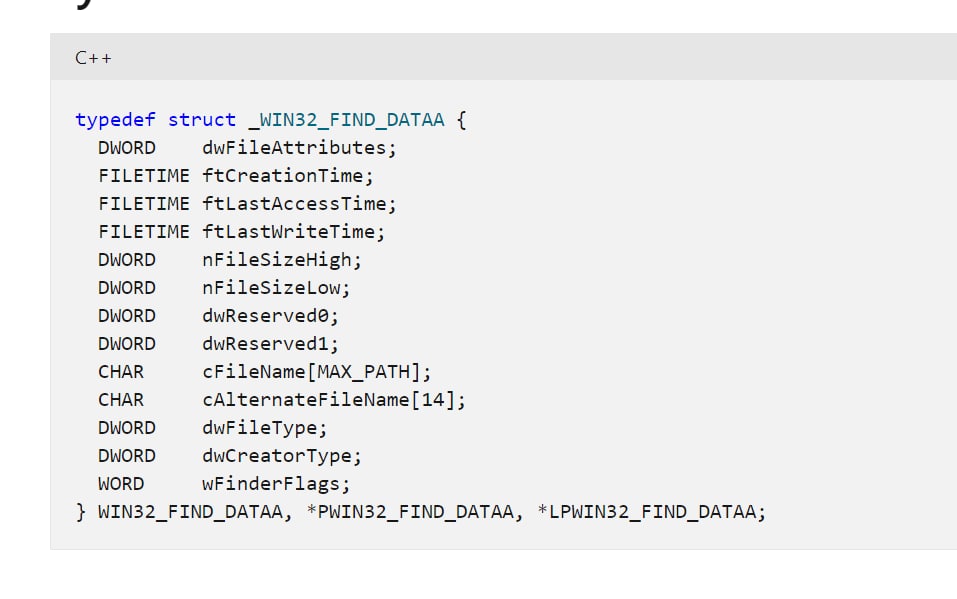Click the ftLastAccessTime member
The image size is (957, 599).
298,204
